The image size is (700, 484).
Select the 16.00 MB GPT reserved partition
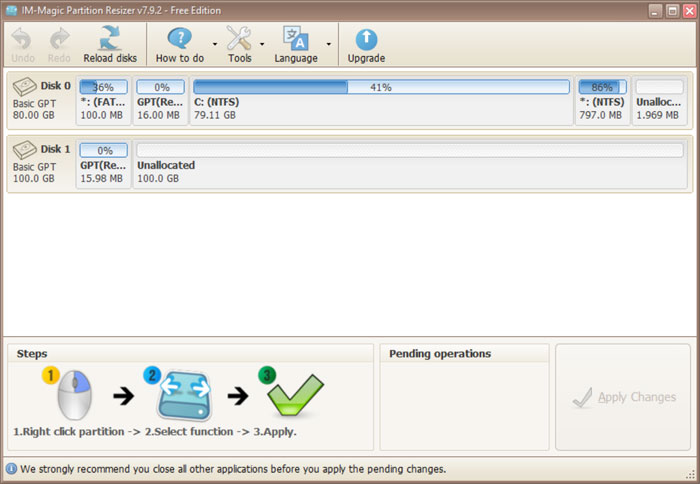[160, 100]
